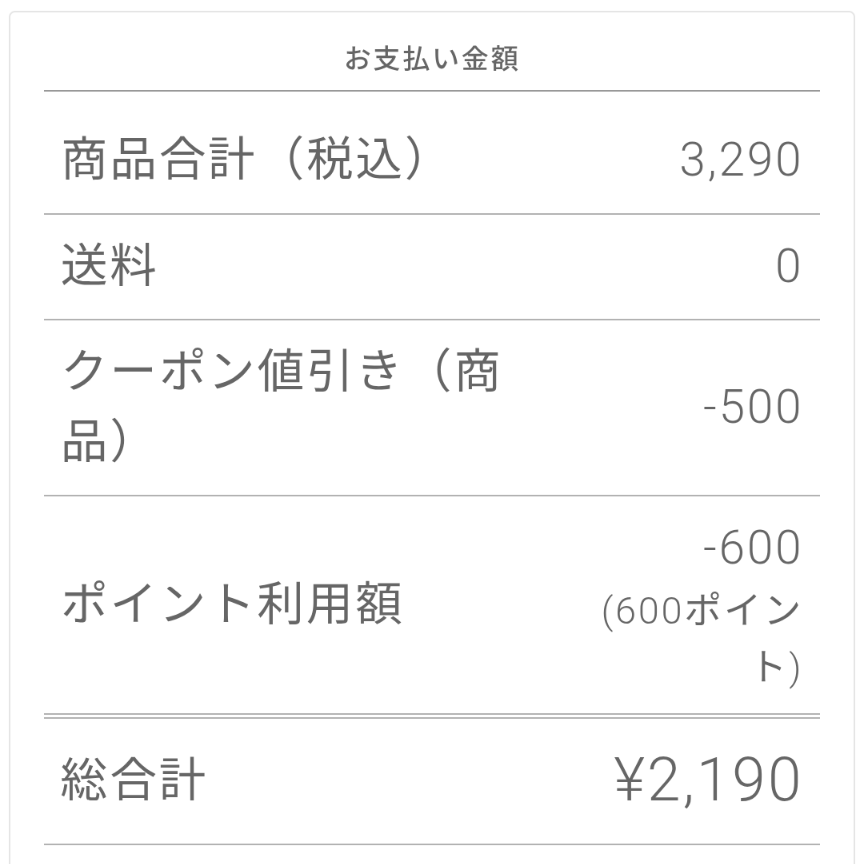The width and height of the screenshot is (864, 864).
Task: Click the points usage row
Action: point(432,604)
